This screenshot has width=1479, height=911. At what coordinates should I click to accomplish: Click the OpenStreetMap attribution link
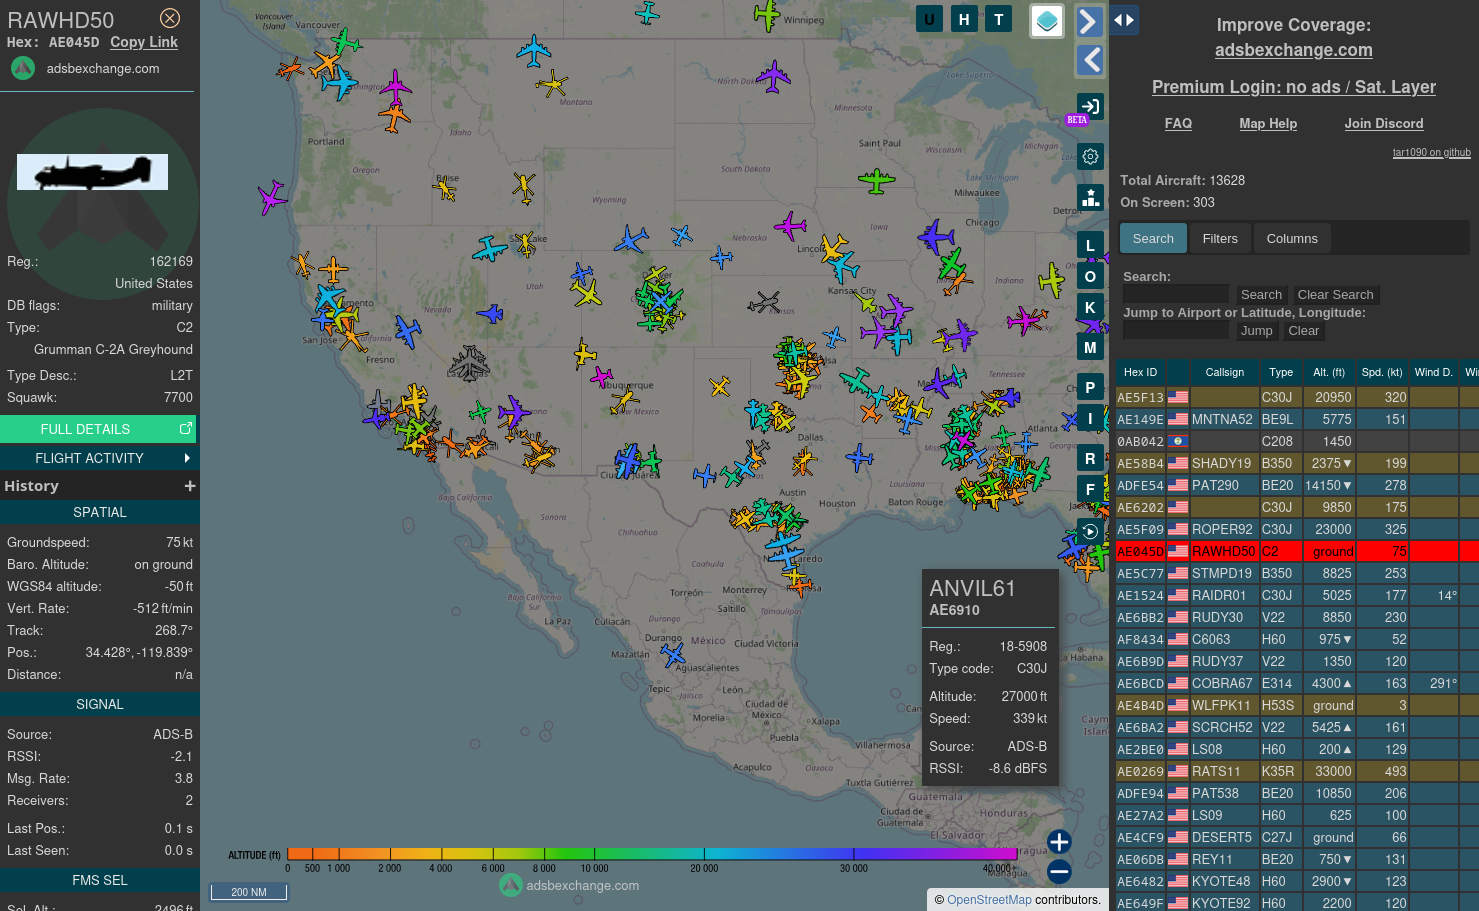[x=989, y=900]
